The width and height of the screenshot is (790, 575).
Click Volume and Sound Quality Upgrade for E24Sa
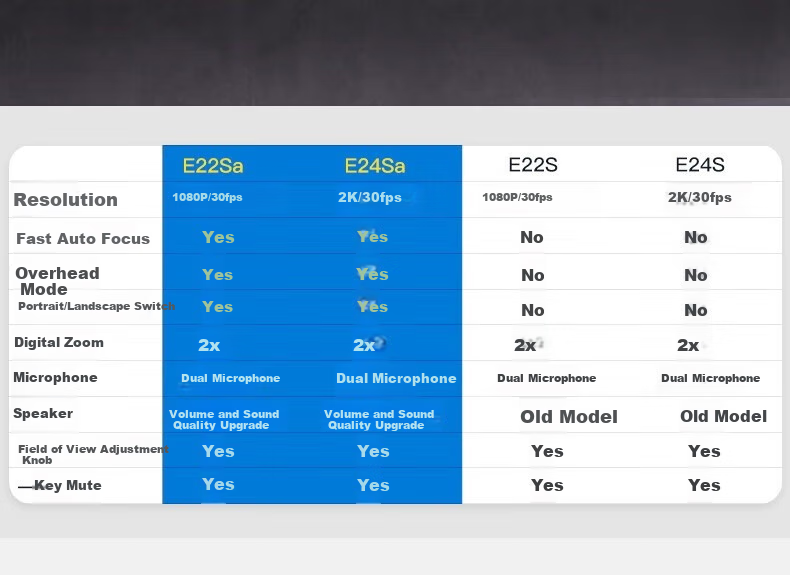point(379,419)
